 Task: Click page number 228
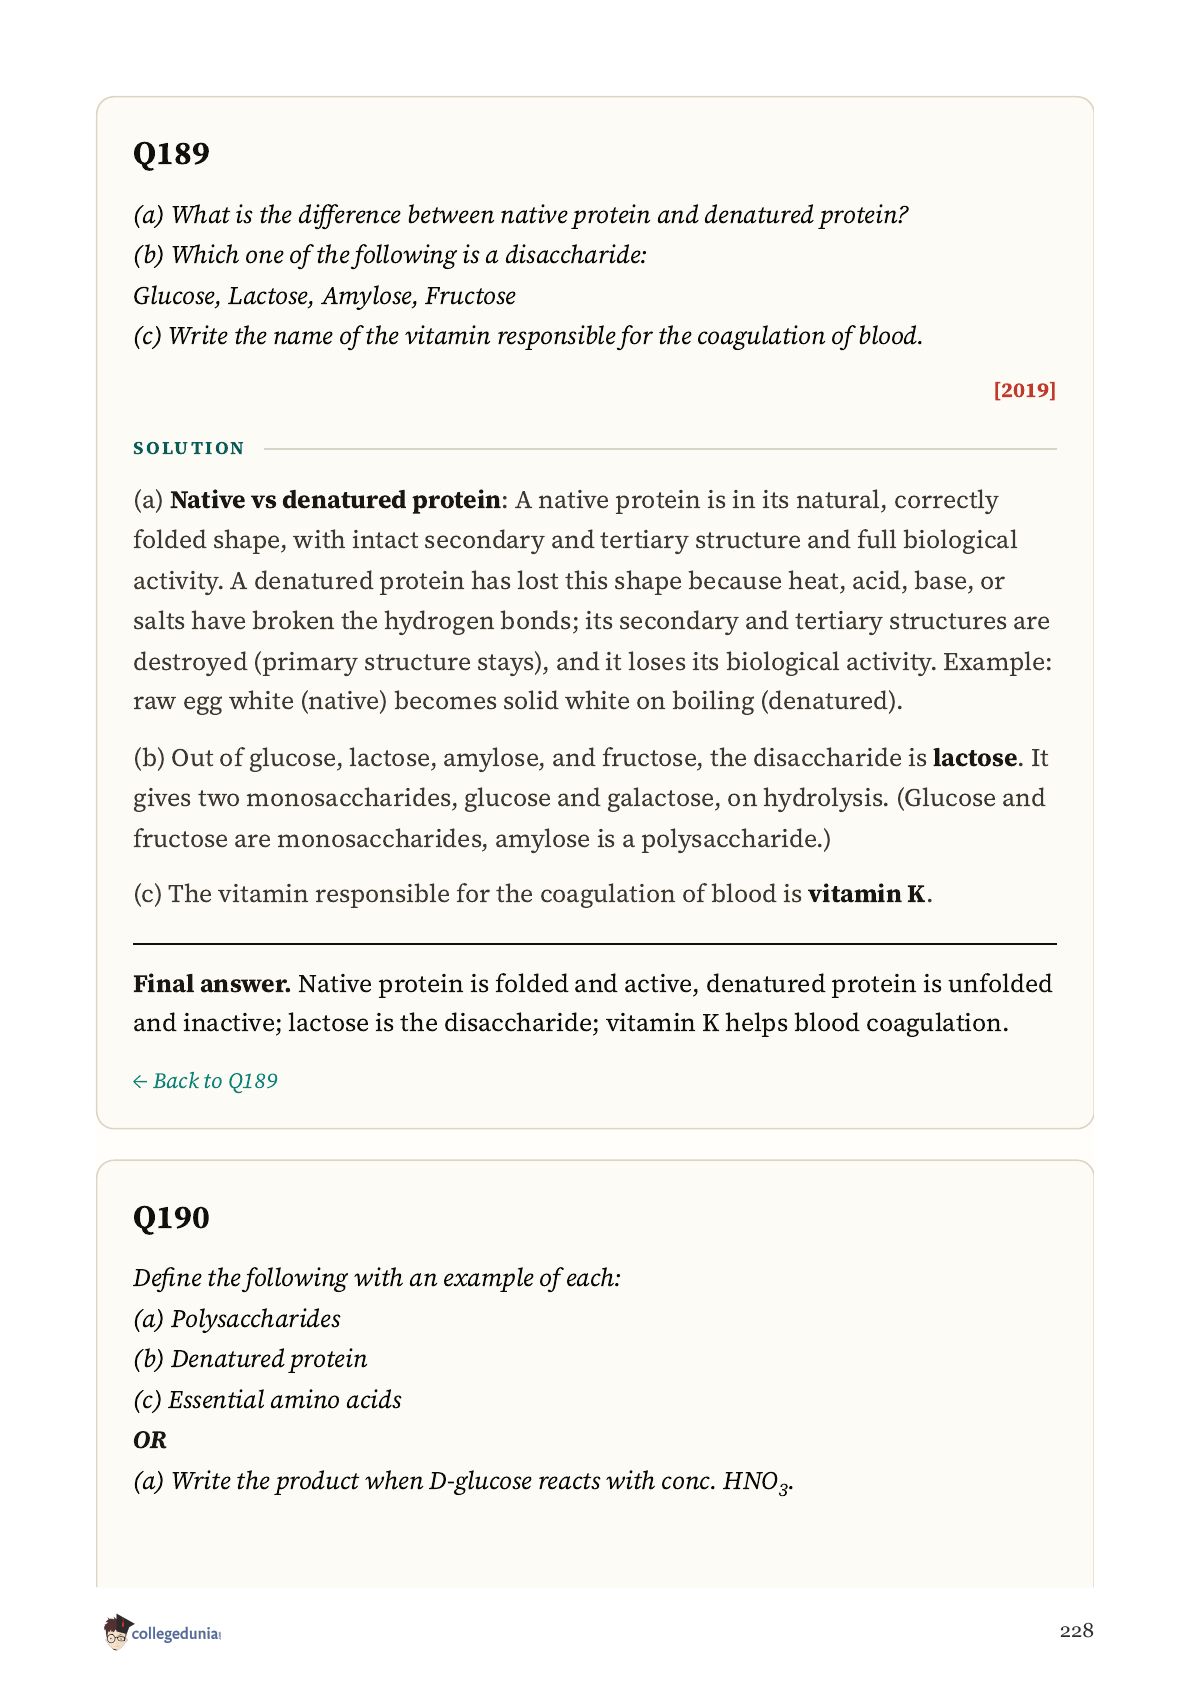click(1077, 1631)
